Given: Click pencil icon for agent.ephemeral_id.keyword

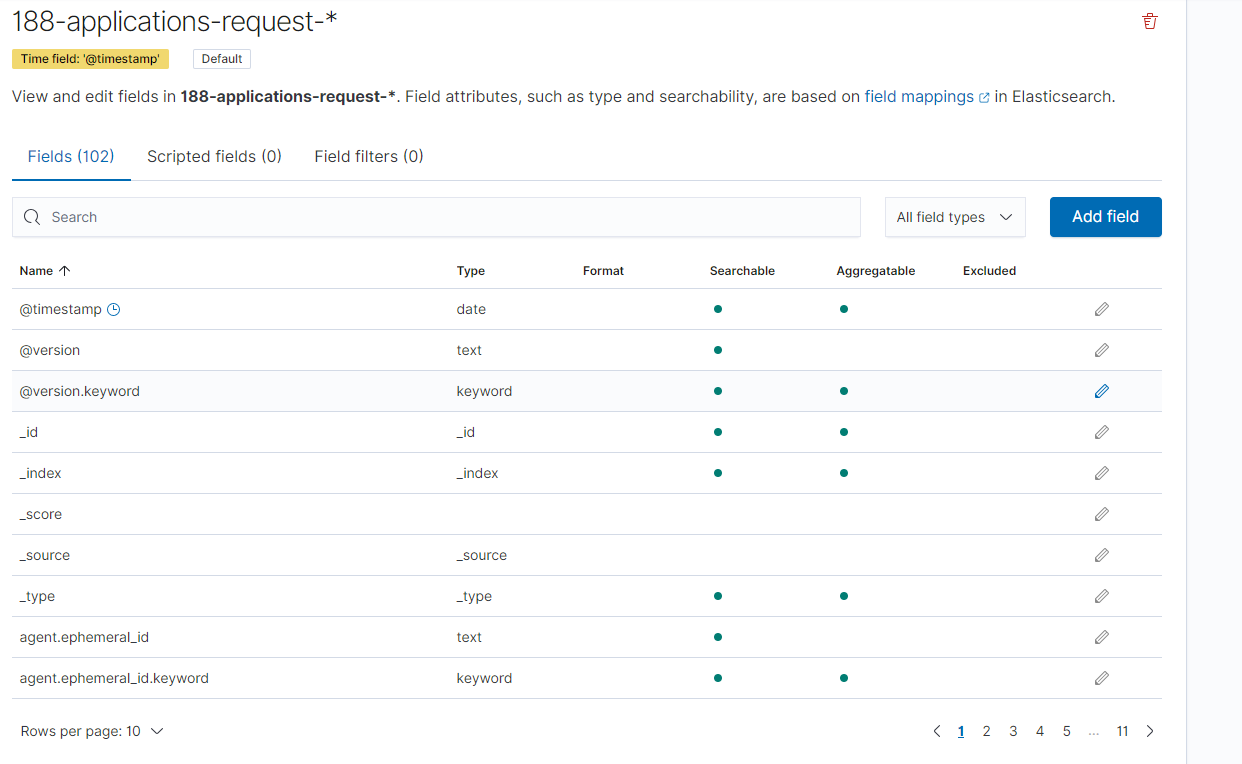Looking at the screenshot, I should (x=1101, y=679).
